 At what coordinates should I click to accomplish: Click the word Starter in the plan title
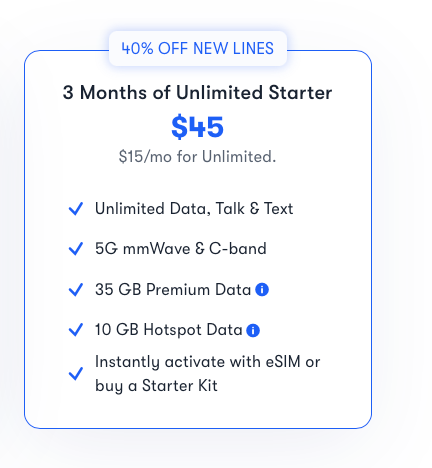(x=300, y=93)
